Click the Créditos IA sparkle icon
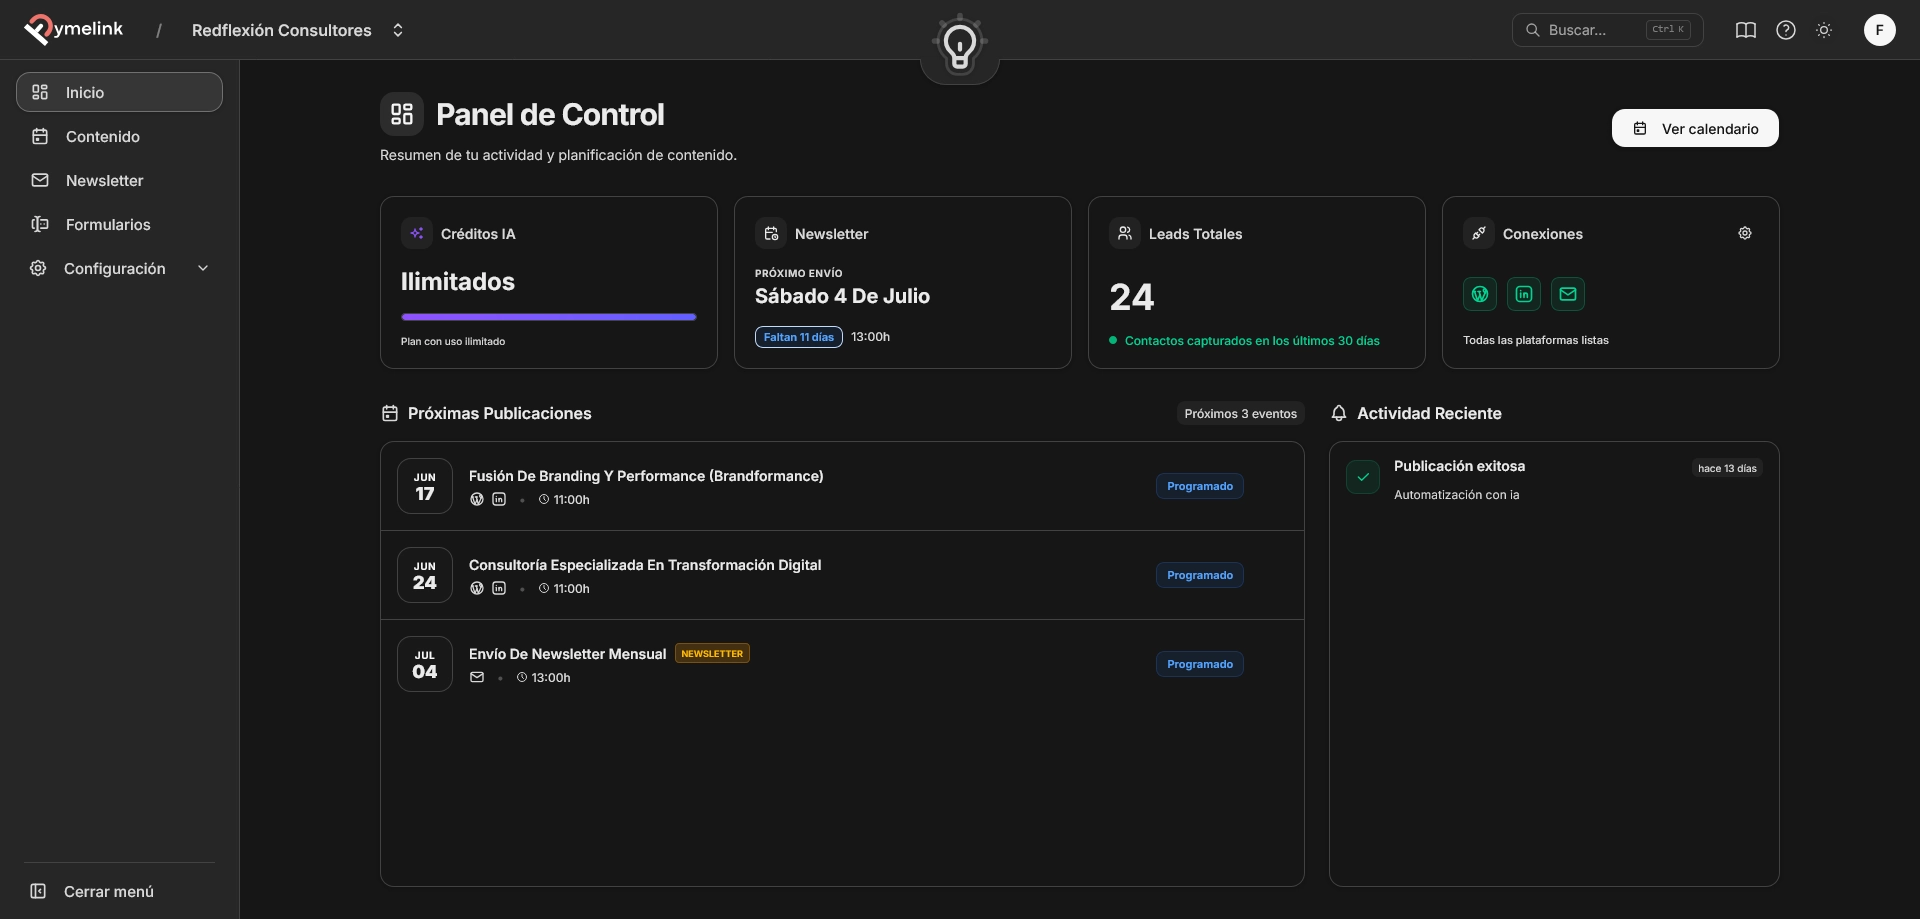 [417, 233]
